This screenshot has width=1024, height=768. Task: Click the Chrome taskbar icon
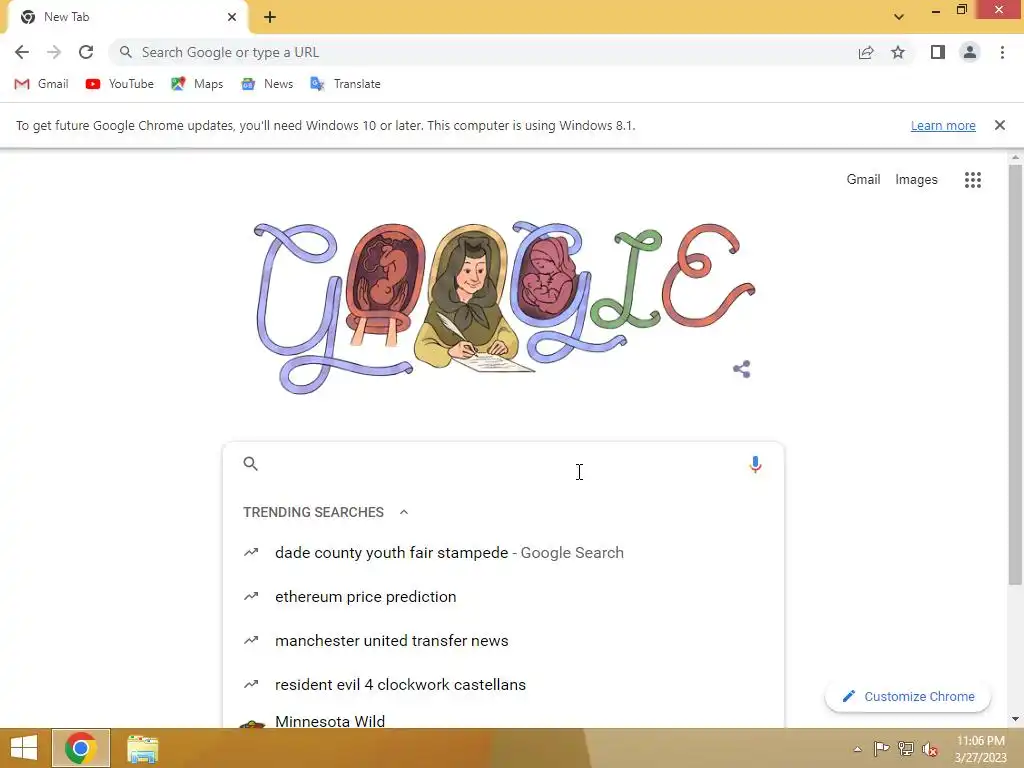pyautogui.click(x=80, y=748)
